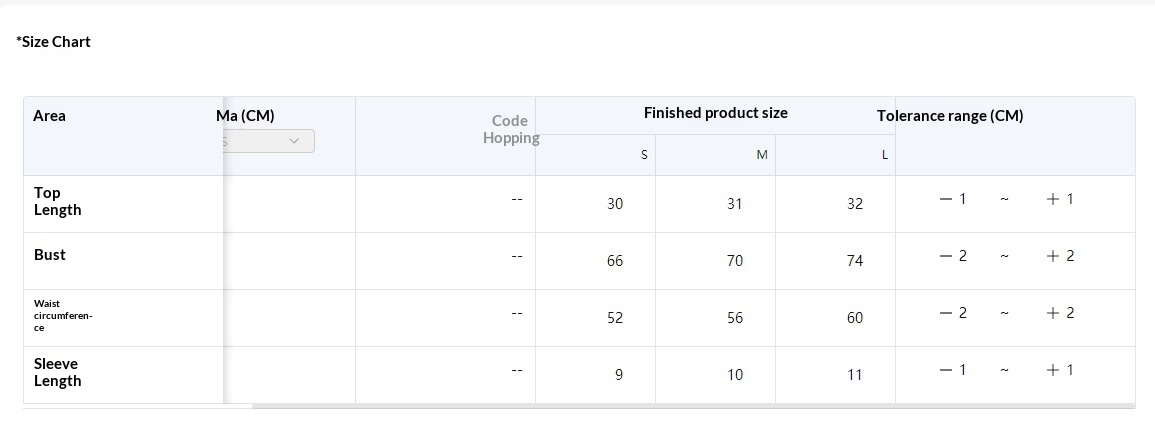
Task: Open the size dropdown under Ma (CM)
Action: click(268, 142)
